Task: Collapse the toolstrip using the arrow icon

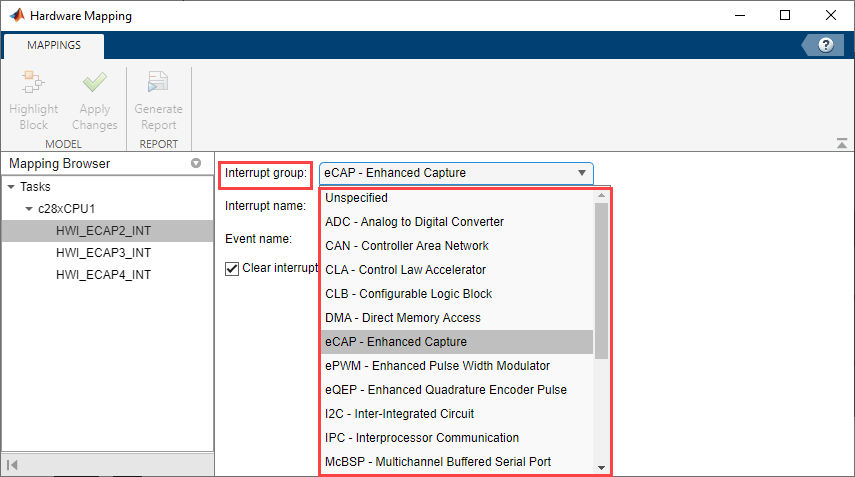Action: tap(842, 144)
